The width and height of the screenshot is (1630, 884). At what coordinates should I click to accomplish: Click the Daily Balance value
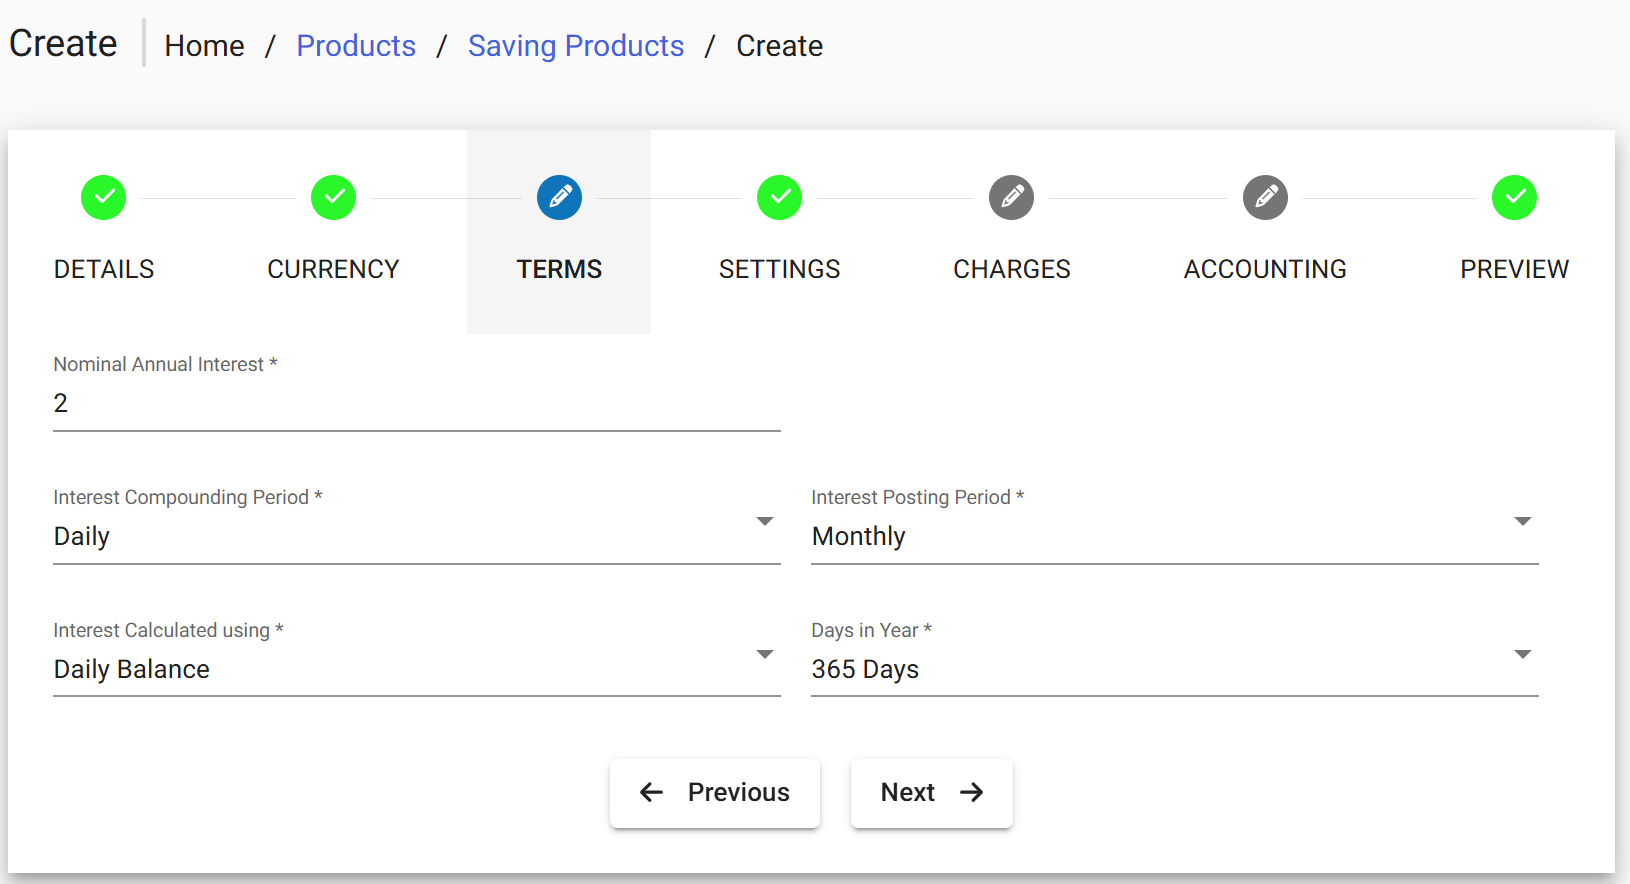pos(132,669)
